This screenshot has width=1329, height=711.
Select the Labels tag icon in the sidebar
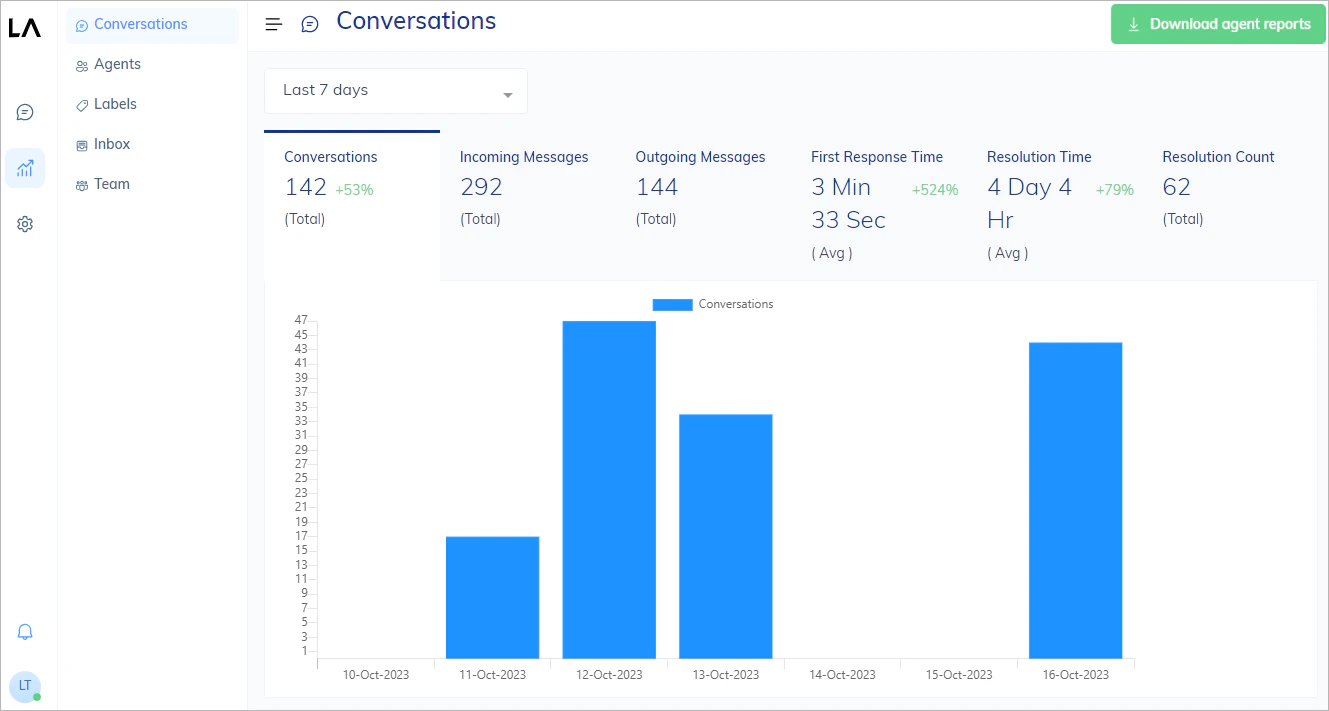tap(82, 104)
